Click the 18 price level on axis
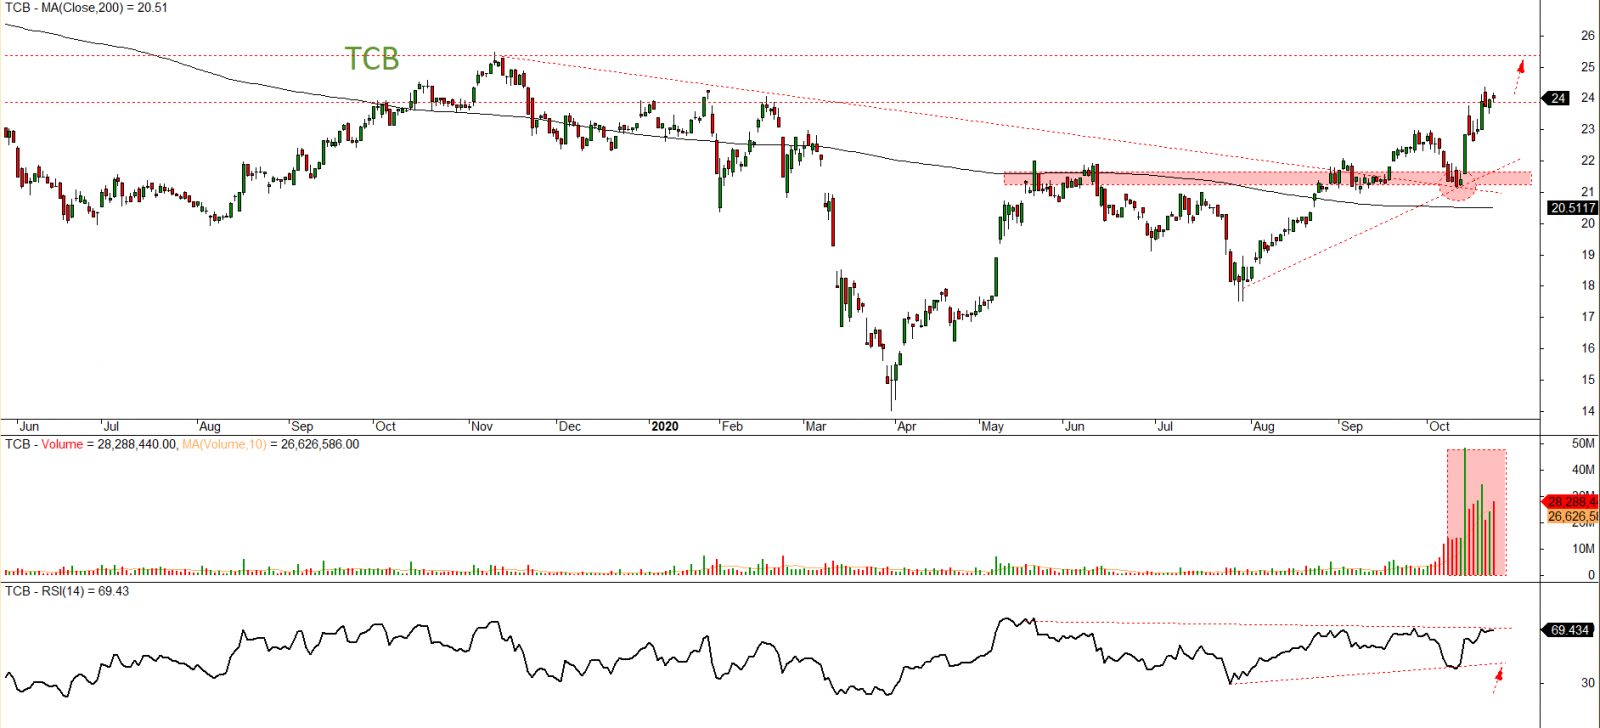This screenshot has width=1600, height=728. pos(1588,285)
